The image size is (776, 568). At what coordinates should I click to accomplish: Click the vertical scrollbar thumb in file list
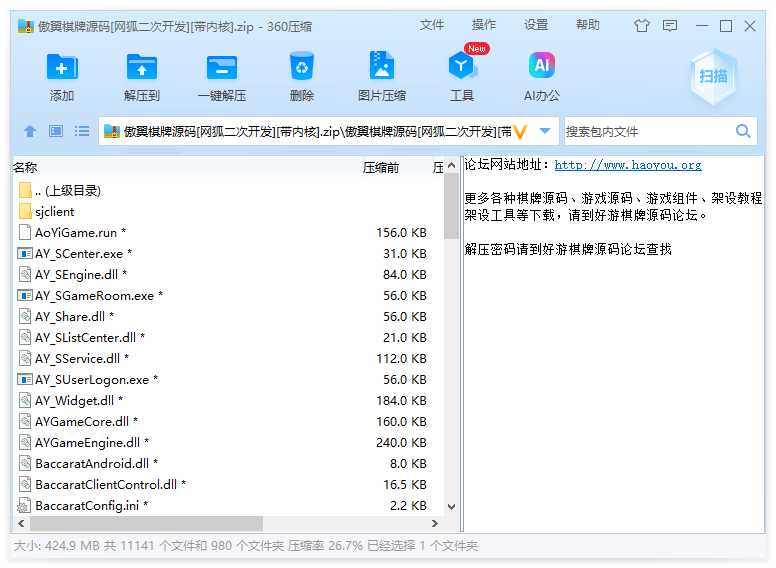pyautogui.click(x=451, y=206)
